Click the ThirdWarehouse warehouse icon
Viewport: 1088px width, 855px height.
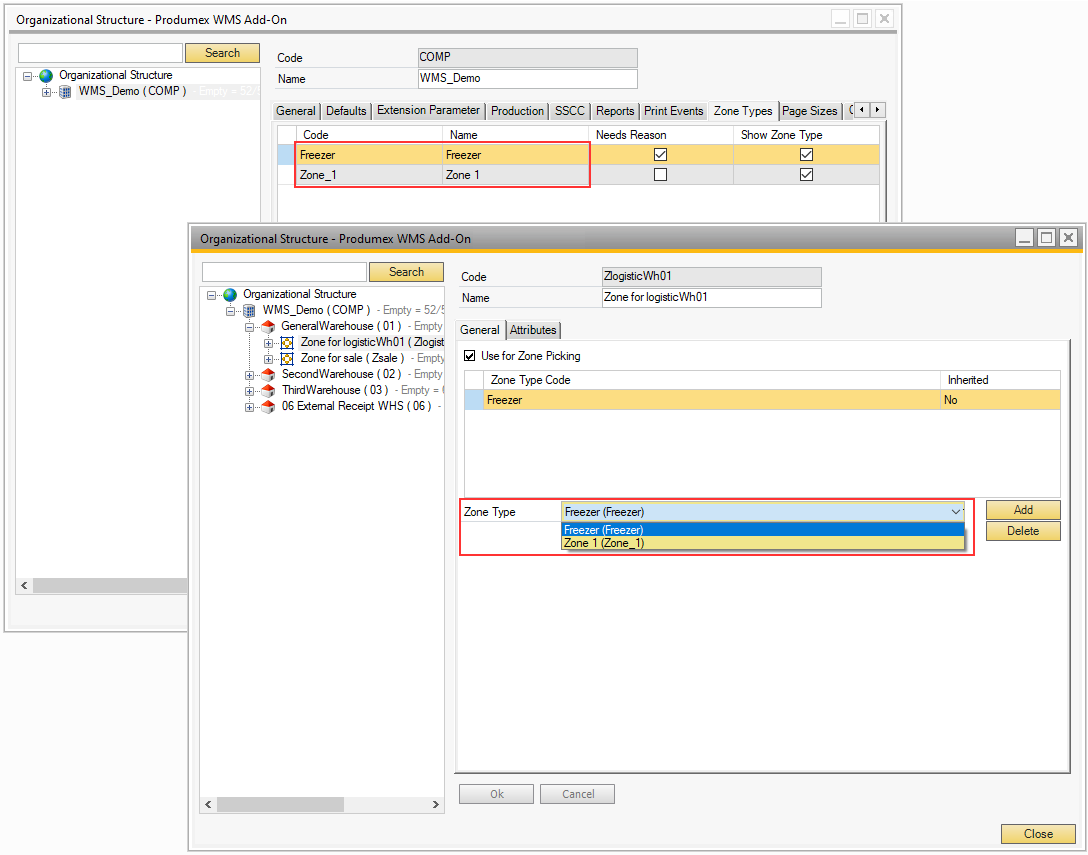[x=268, y=390]
